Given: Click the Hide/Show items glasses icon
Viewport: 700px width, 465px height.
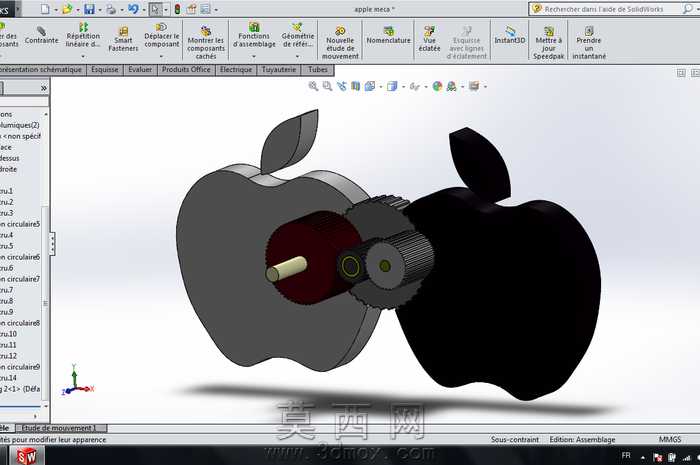Looking at the screenshot, I should (x=414, y=87).
